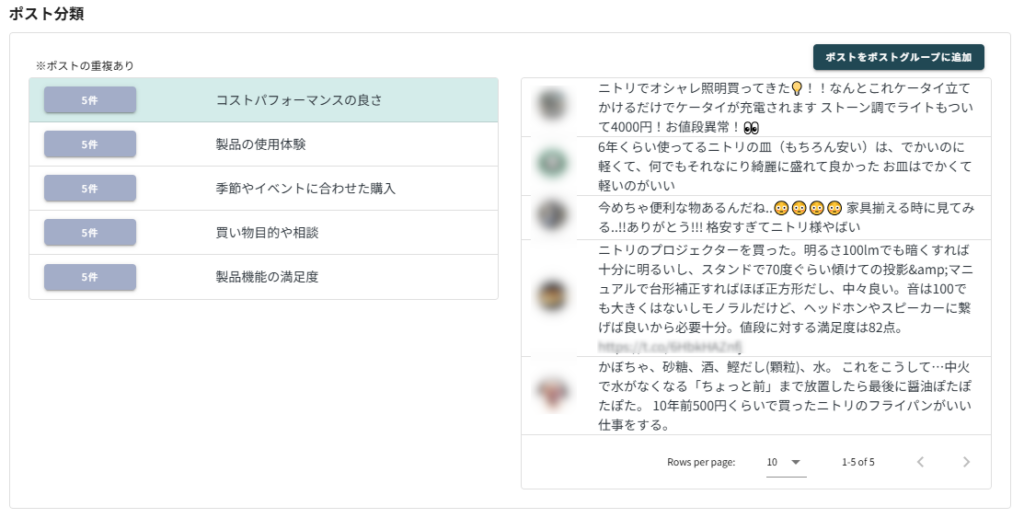Open the blurred link in the projector post
The height and width of the screenshot is (518, 1024).
click(669, 346)
